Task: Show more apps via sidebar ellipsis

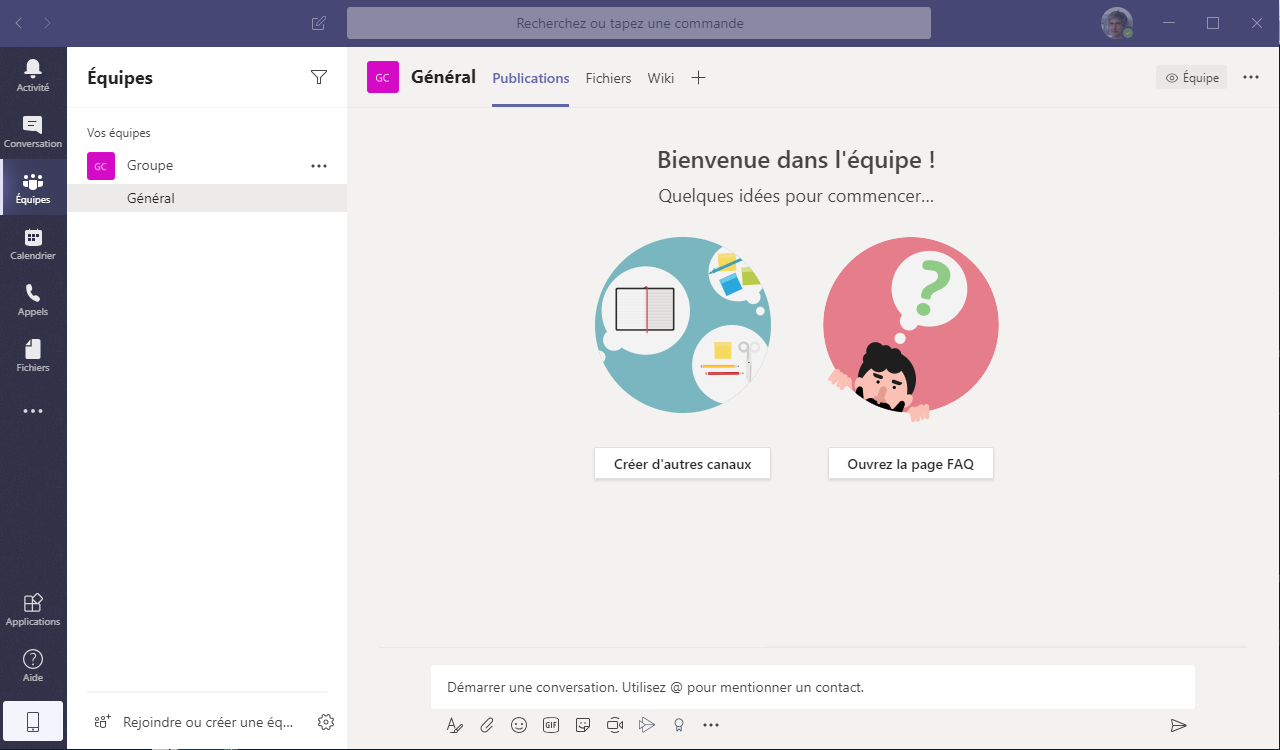Action: [x=33, y=411]
